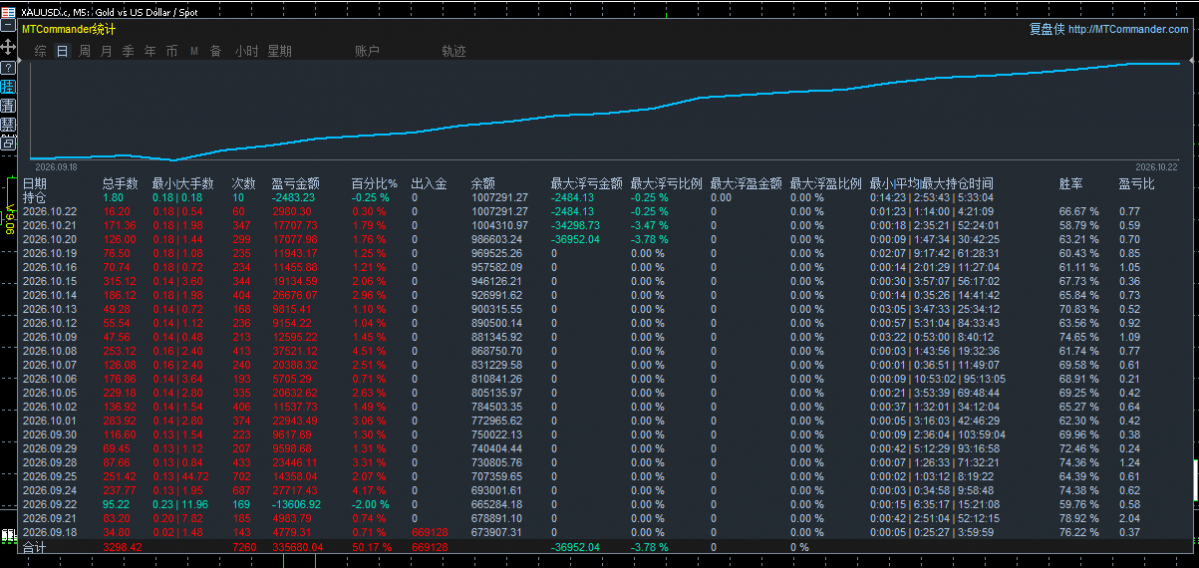Click the 2026.09.18 chart start date label
The image size is (1199, 568).
tap(57, 166)
